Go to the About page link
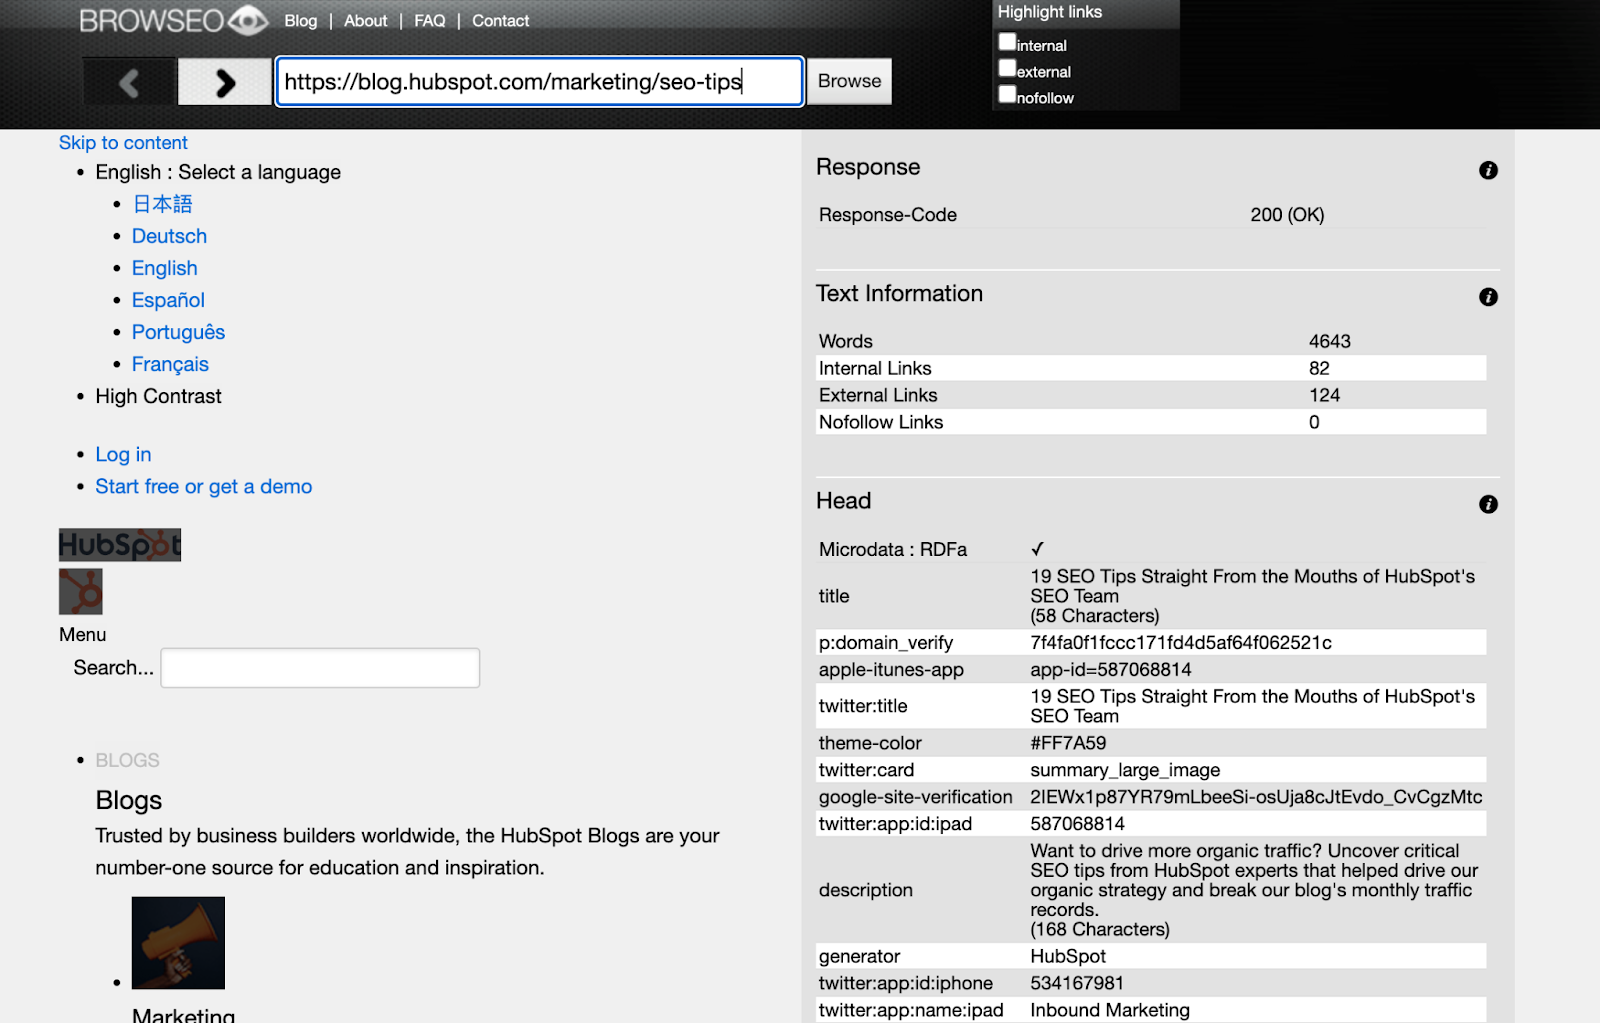Screen dimensions: 1600x1023 (365, 21)
